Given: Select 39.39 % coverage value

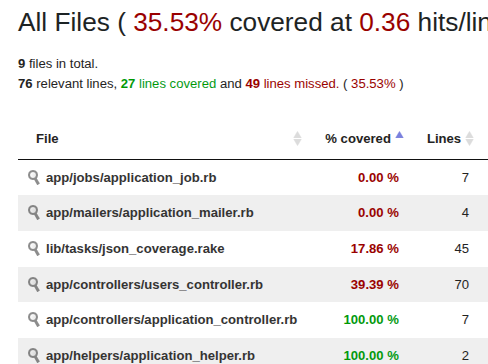Looking at the screenshot, I should click(x=375, y=285).
